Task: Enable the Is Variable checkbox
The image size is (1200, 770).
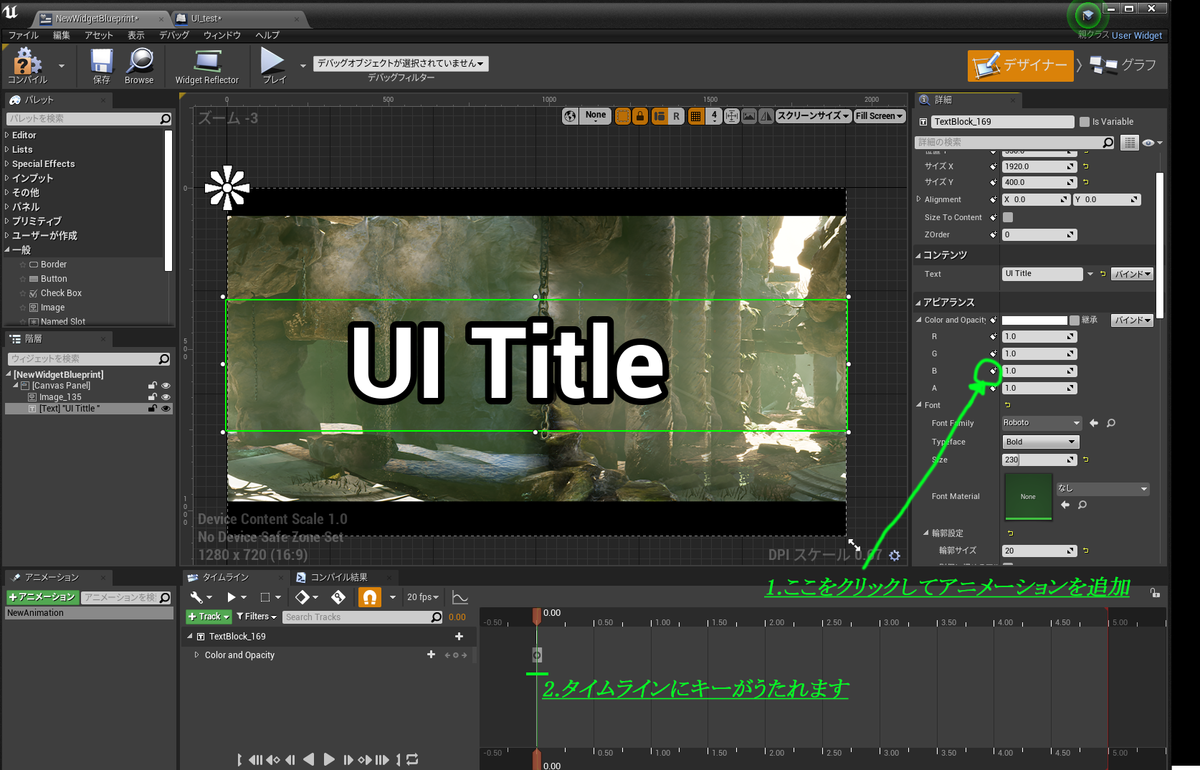Action: click(x=1085, y=121)
